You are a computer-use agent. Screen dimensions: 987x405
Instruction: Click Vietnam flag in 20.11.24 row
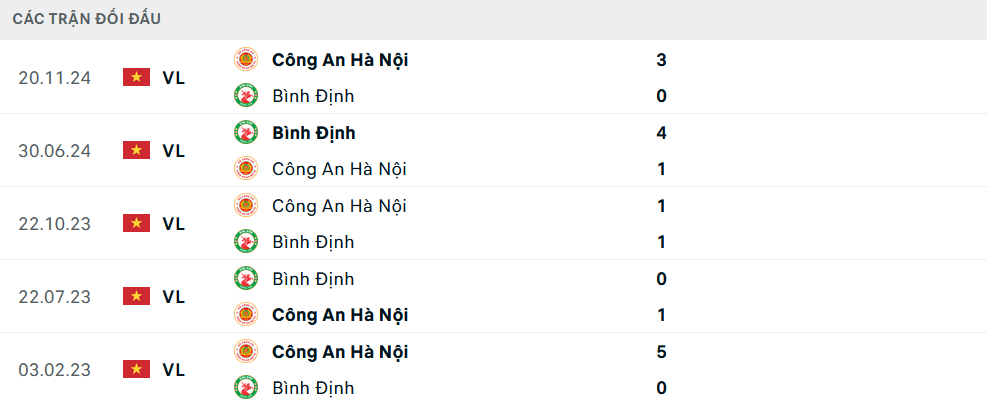pos(137,77)
